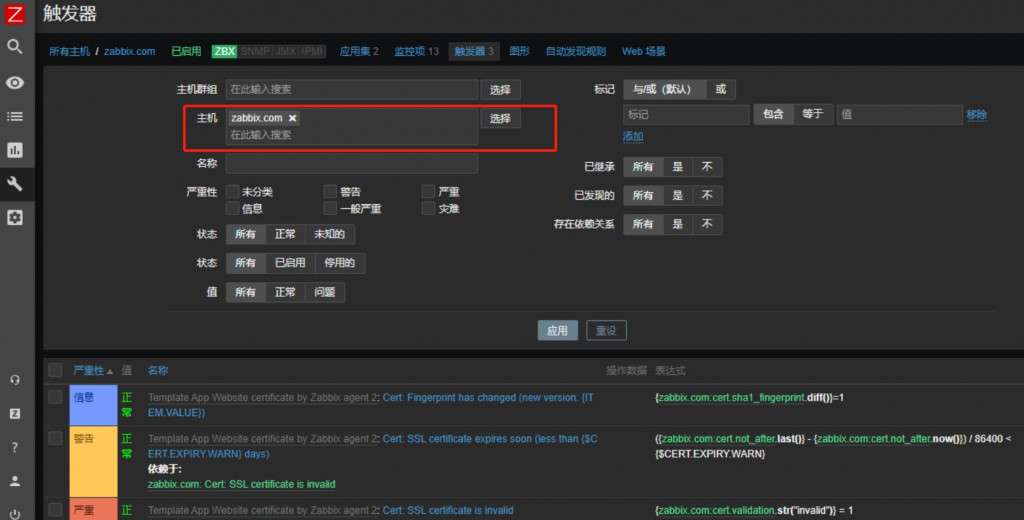Screen dimensions: 1024x520
Task: Open the 应用集 2 tab
Action: click(x=359, y=51)
